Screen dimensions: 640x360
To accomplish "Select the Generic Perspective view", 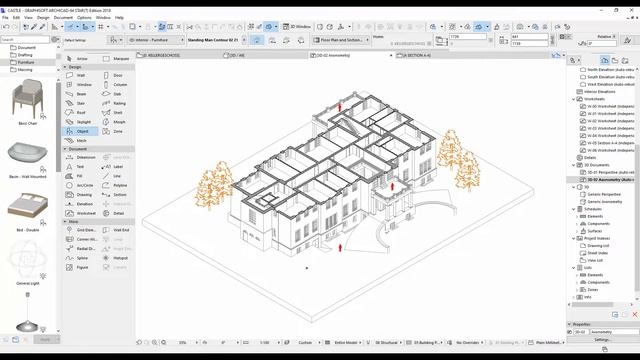I will pyautogui.click(x=604, y=195).
